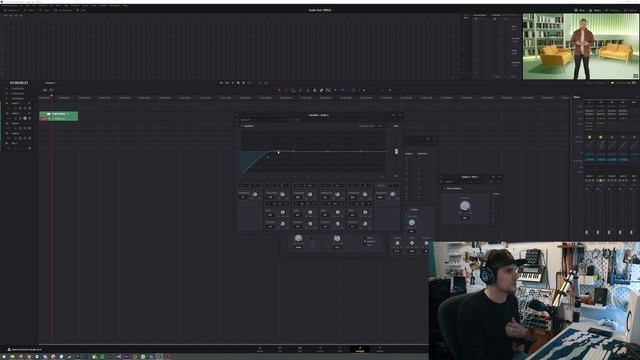640x360 pixels.
Task: Click the red playhead handle on the ruler
Action: [x=51, y=96]
